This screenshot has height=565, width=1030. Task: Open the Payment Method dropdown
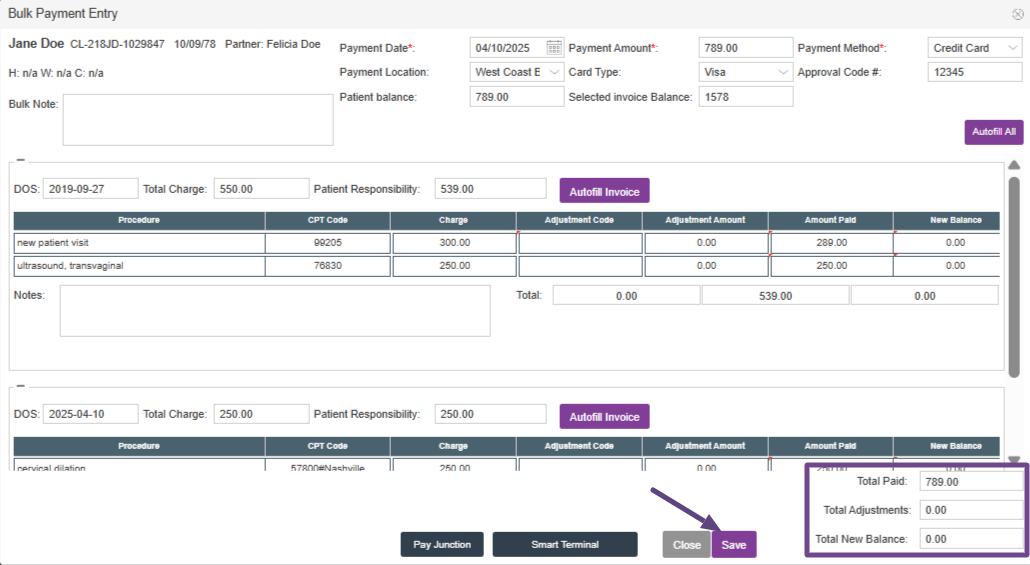click(x=974, y=48)
